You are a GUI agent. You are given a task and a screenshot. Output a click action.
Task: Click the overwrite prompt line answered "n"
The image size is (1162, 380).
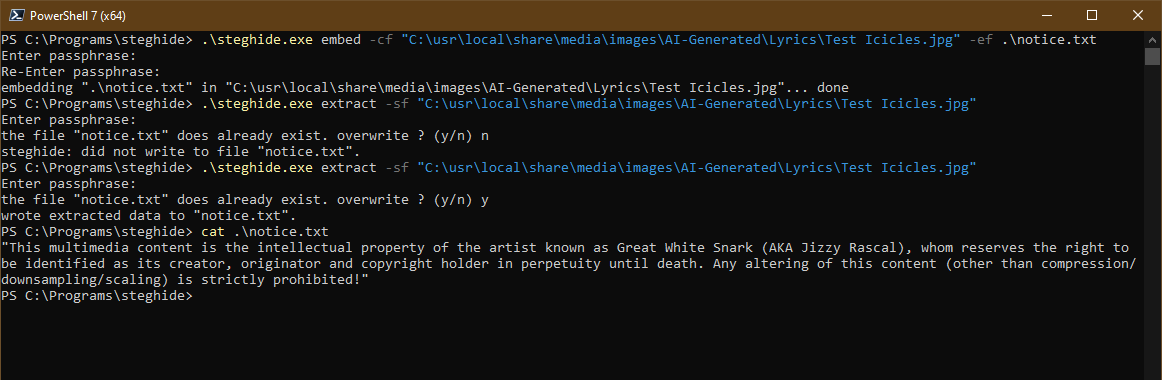(x=245, y=136)
